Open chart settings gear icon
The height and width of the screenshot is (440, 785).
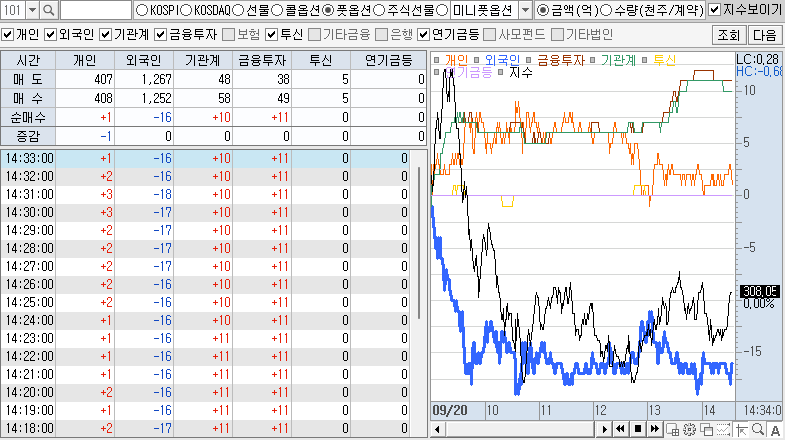[x=688, y=430]
